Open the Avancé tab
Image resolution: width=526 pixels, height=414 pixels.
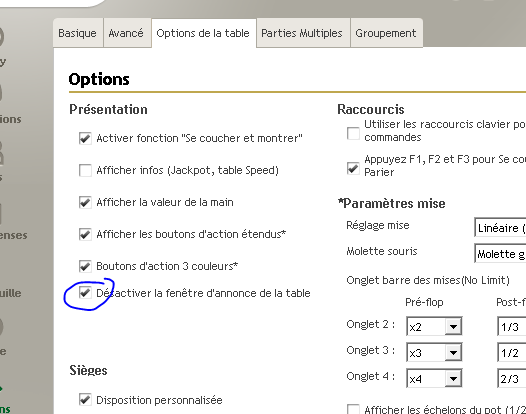(x=127, y=33)
